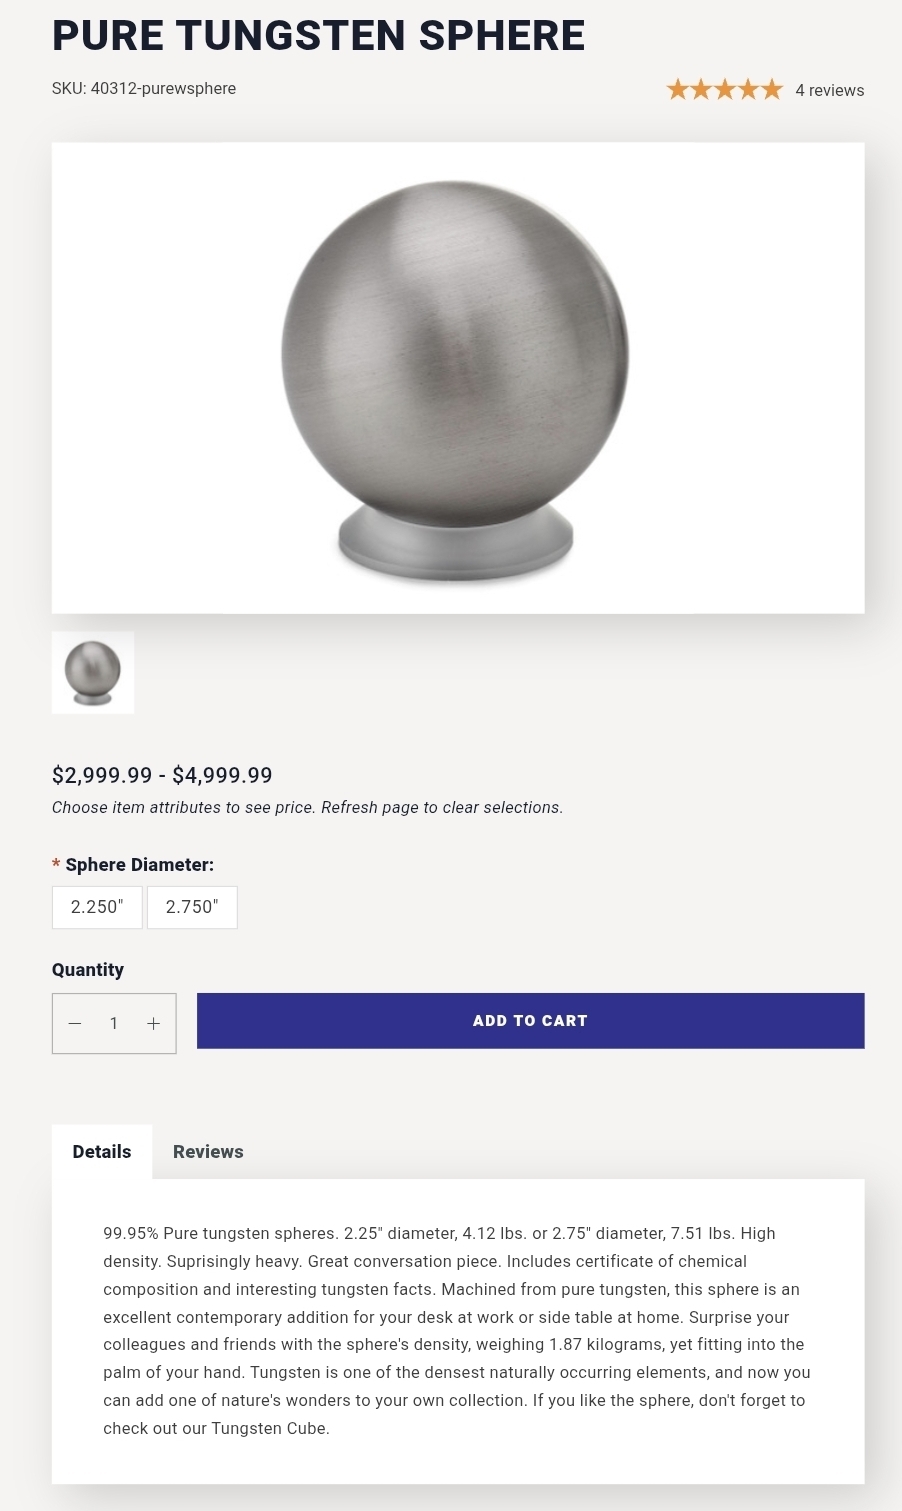Image resolution: width=902 pixels, height=1511 pixels.
Task: Click the plus icon to increase quantity
Action: coord(153,1023)
